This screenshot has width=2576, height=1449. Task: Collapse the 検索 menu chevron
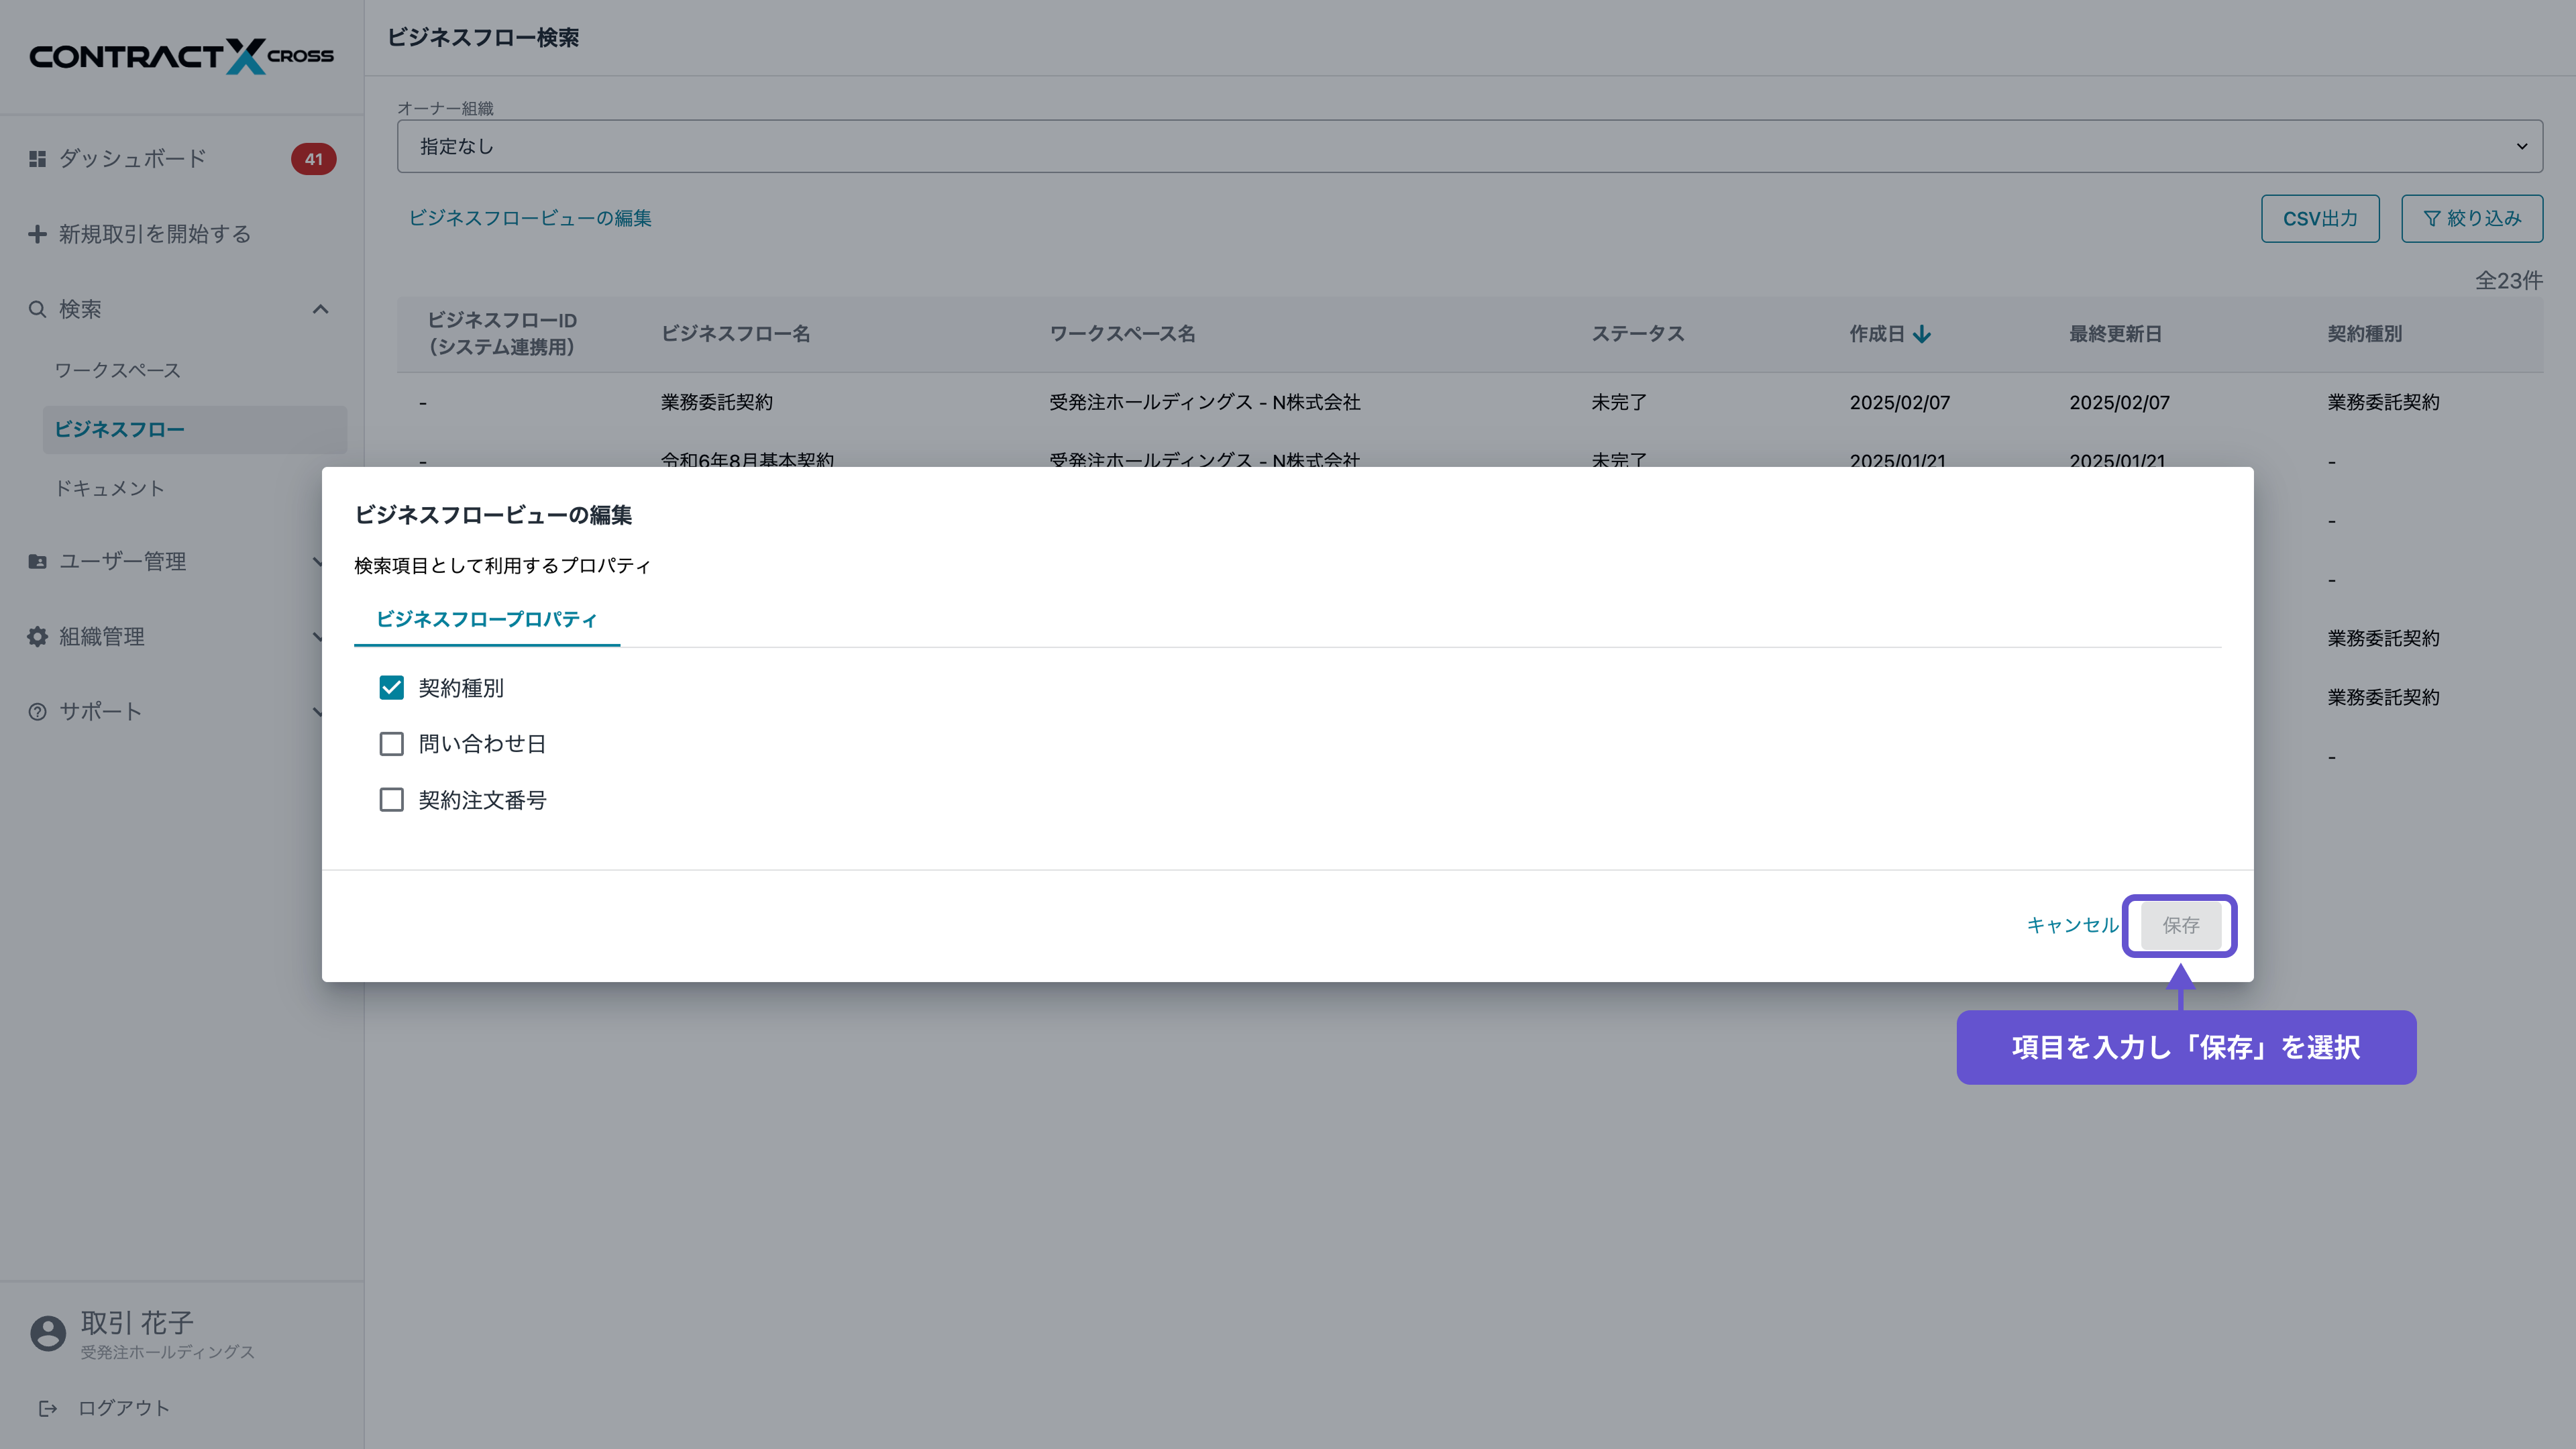click(x=320, y=309)
